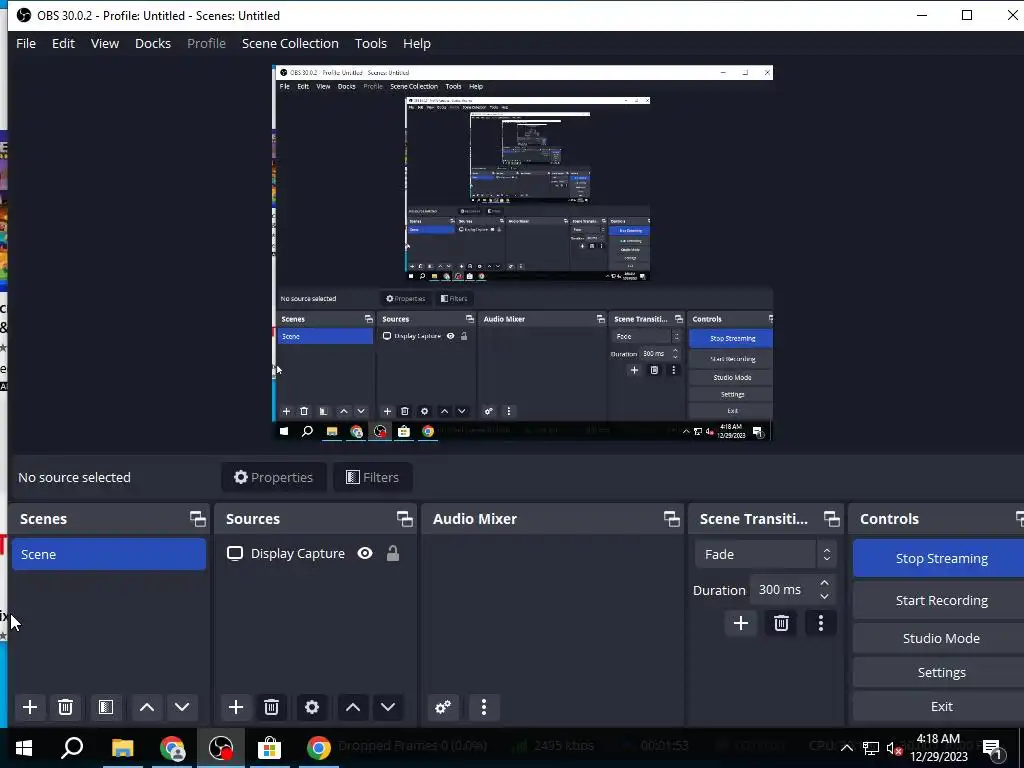Open the File menu

pos(26,44)
